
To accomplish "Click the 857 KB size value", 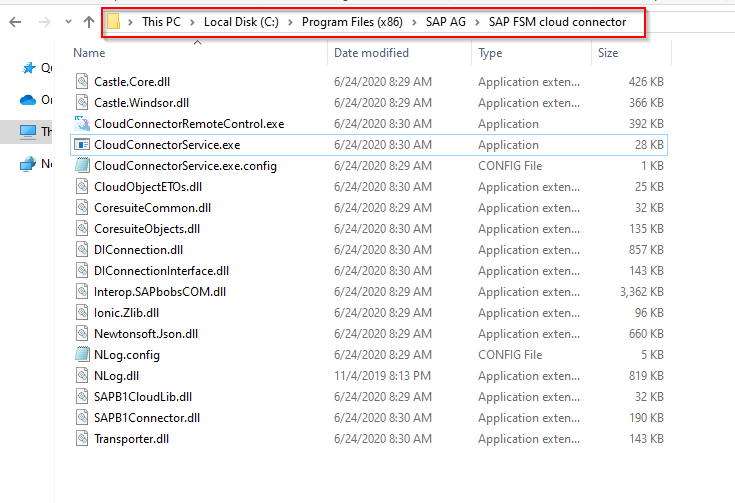I will 646,250.
